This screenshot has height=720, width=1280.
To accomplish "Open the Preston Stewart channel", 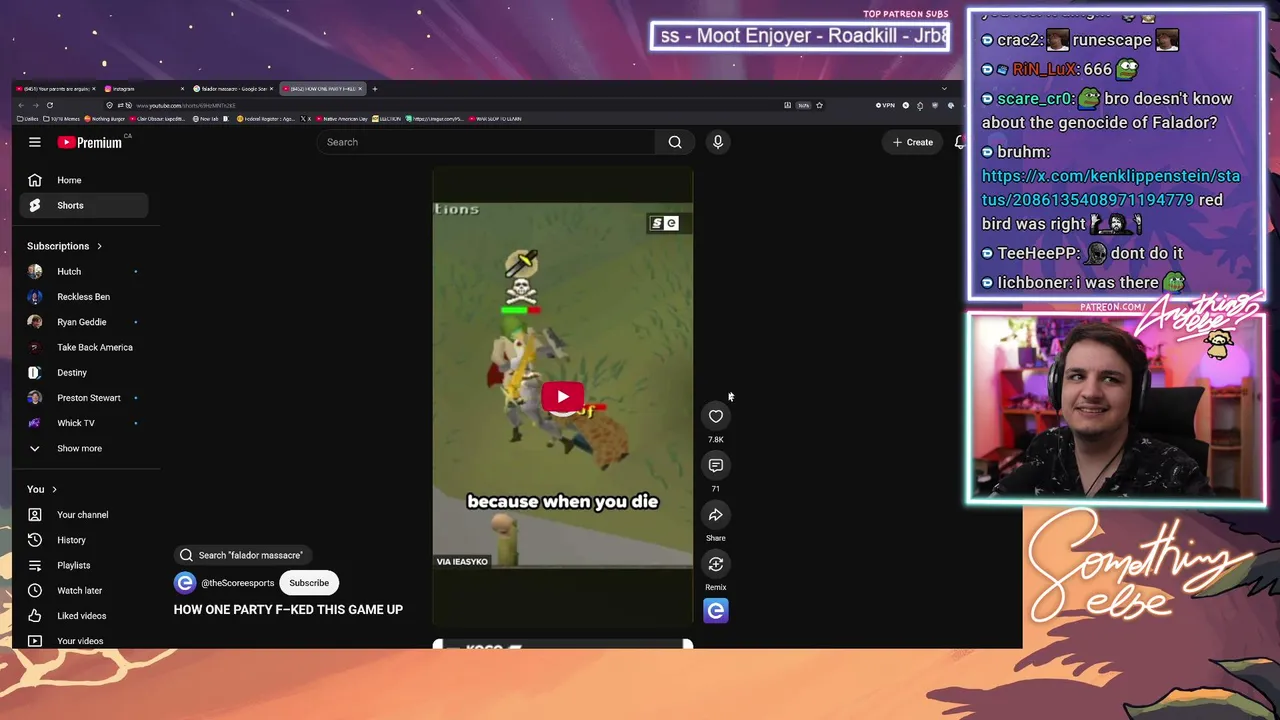I will pos(84,398).
